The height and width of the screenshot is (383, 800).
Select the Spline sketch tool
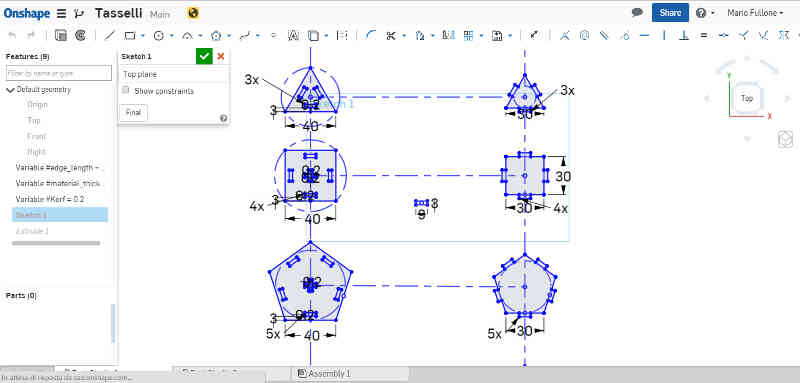point(245,35)
